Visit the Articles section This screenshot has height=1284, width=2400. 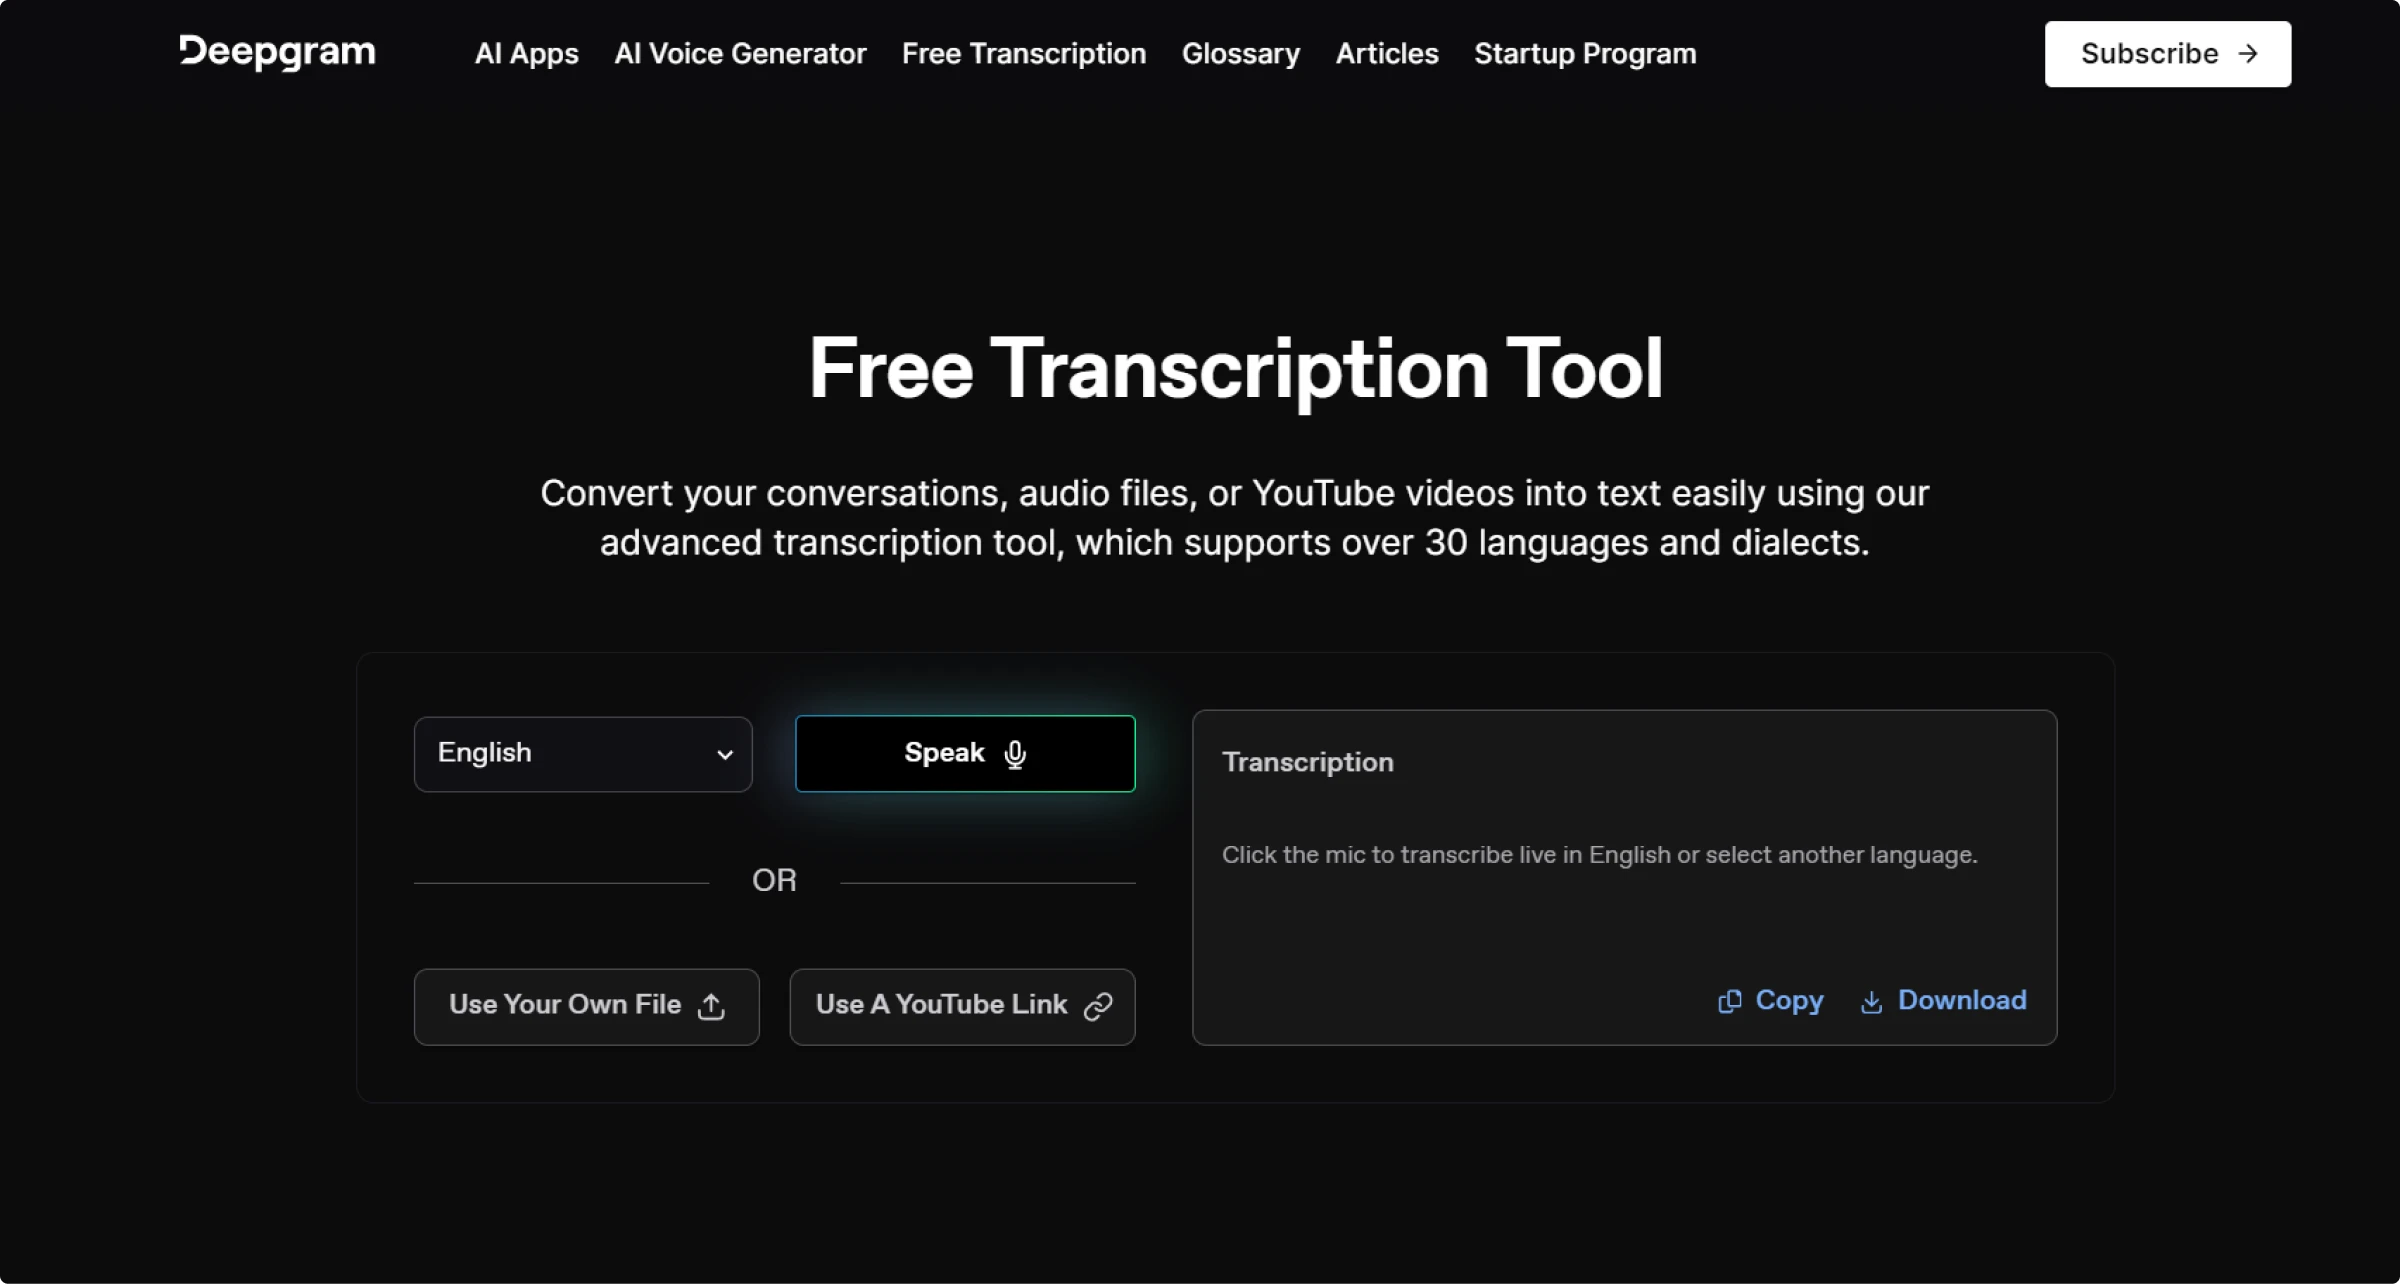(1387, 54)
